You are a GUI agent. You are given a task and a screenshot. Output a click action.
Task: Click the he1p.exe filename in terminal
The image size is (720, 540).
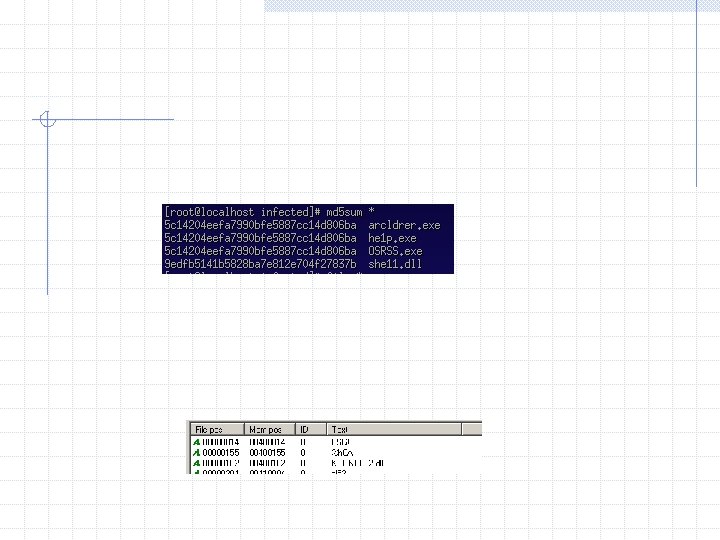click(392, 238)
